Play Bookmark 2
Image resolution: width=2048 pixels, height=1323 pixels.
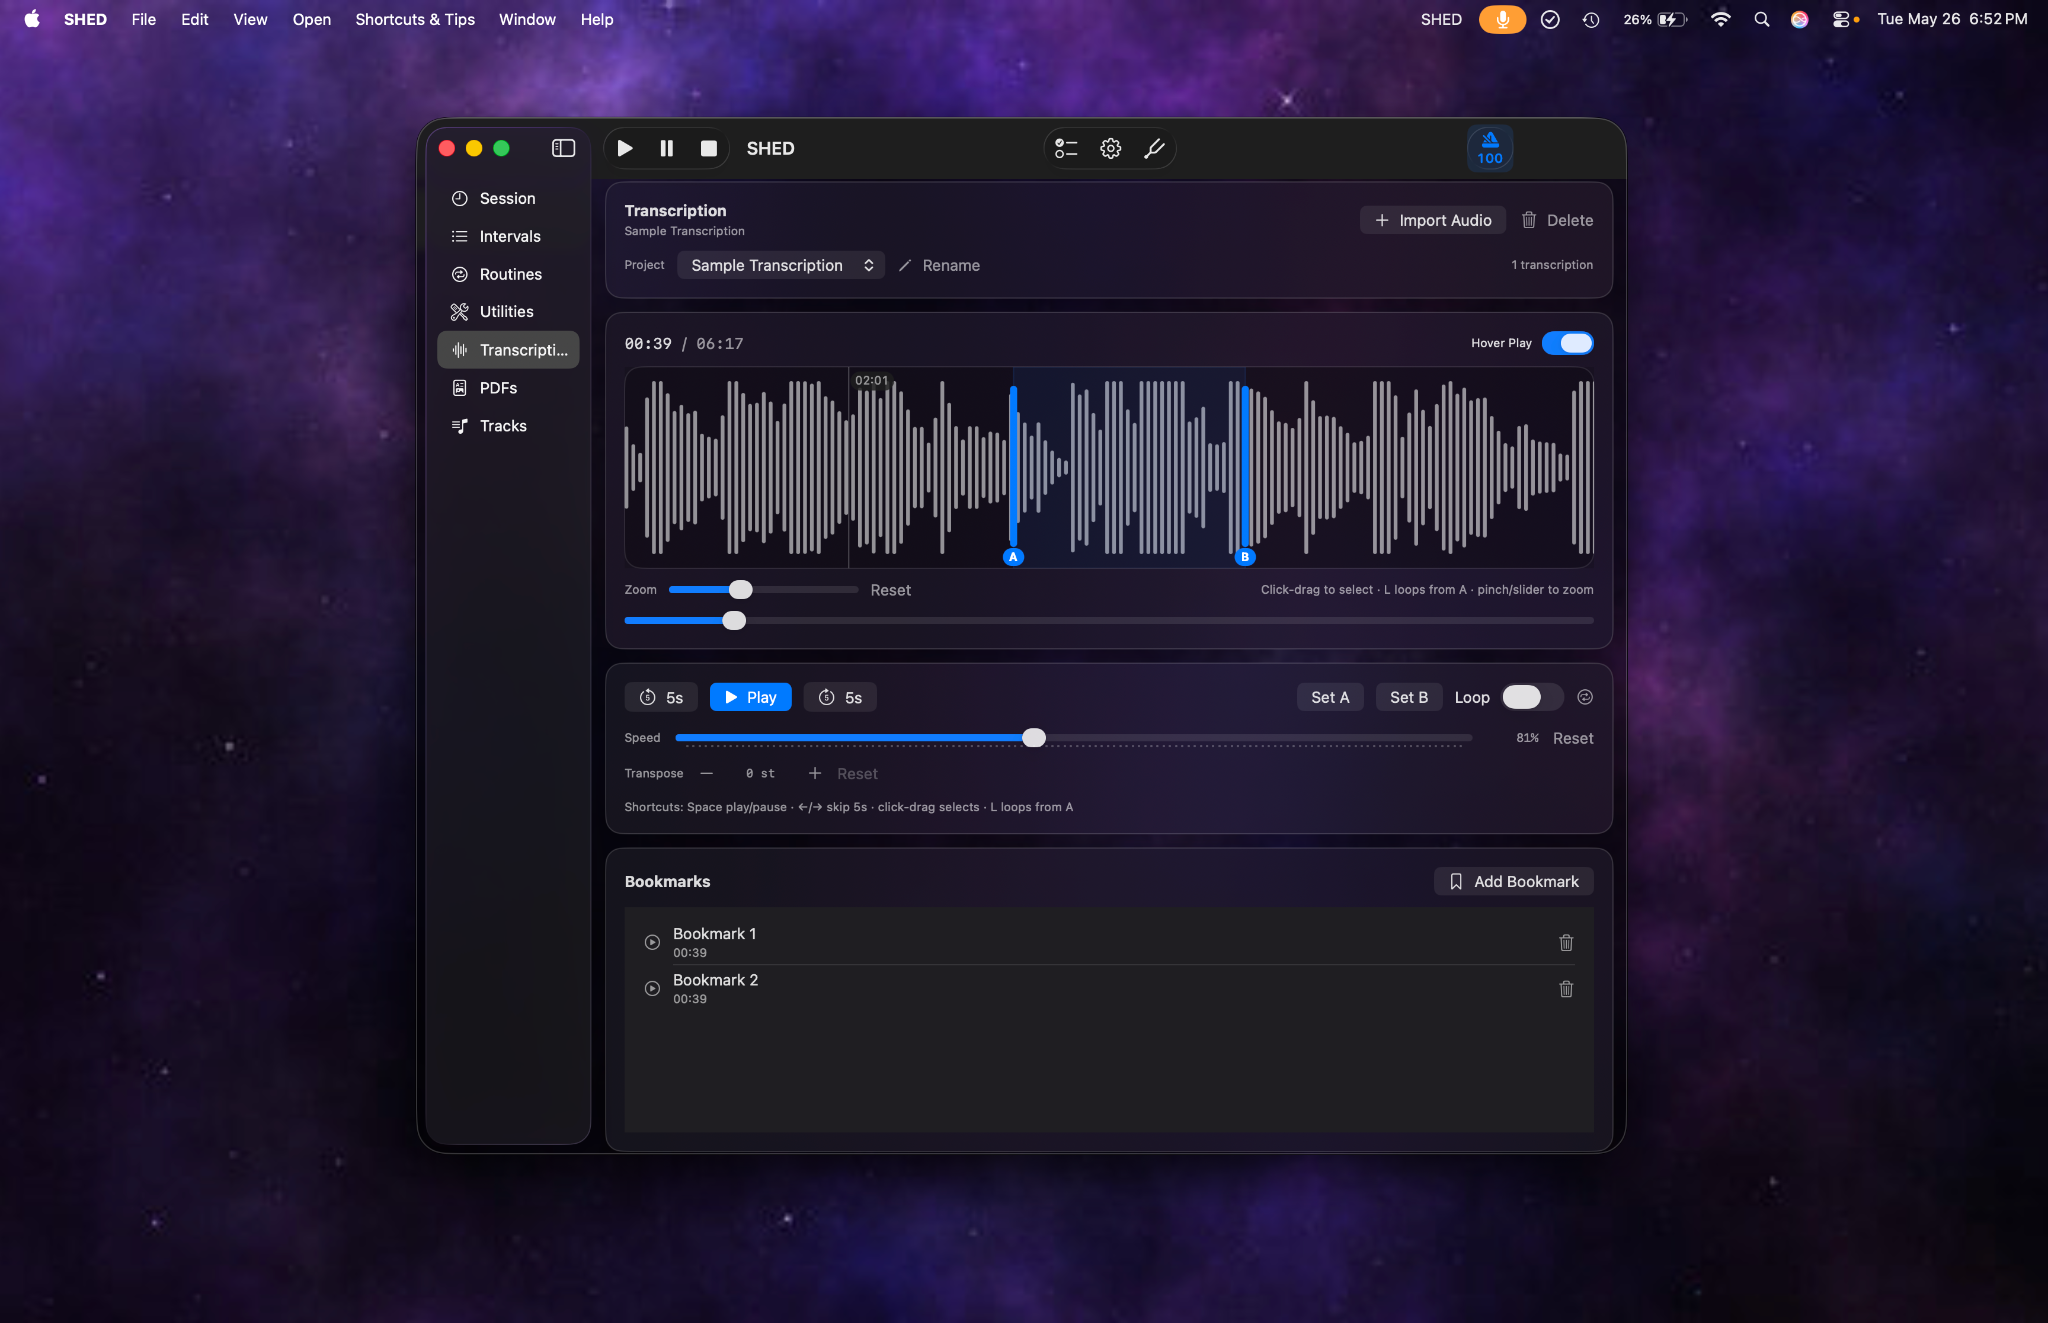pyautogui.click(x=652, y=988)
